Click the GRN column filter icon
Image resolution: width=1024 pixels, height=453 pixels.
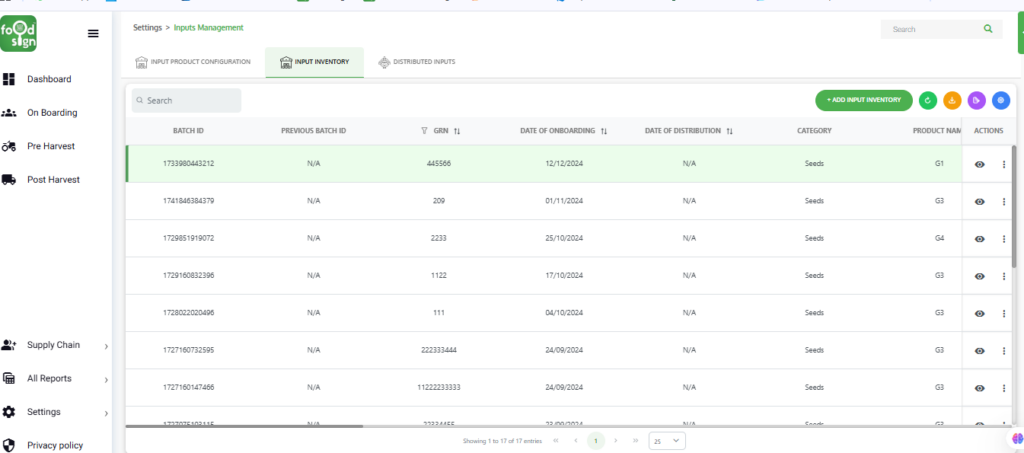[424, 131]
